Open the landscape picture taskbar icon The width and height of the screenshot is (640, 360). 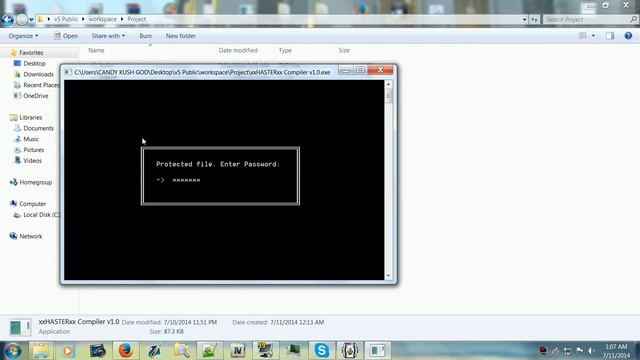[209, 350]
